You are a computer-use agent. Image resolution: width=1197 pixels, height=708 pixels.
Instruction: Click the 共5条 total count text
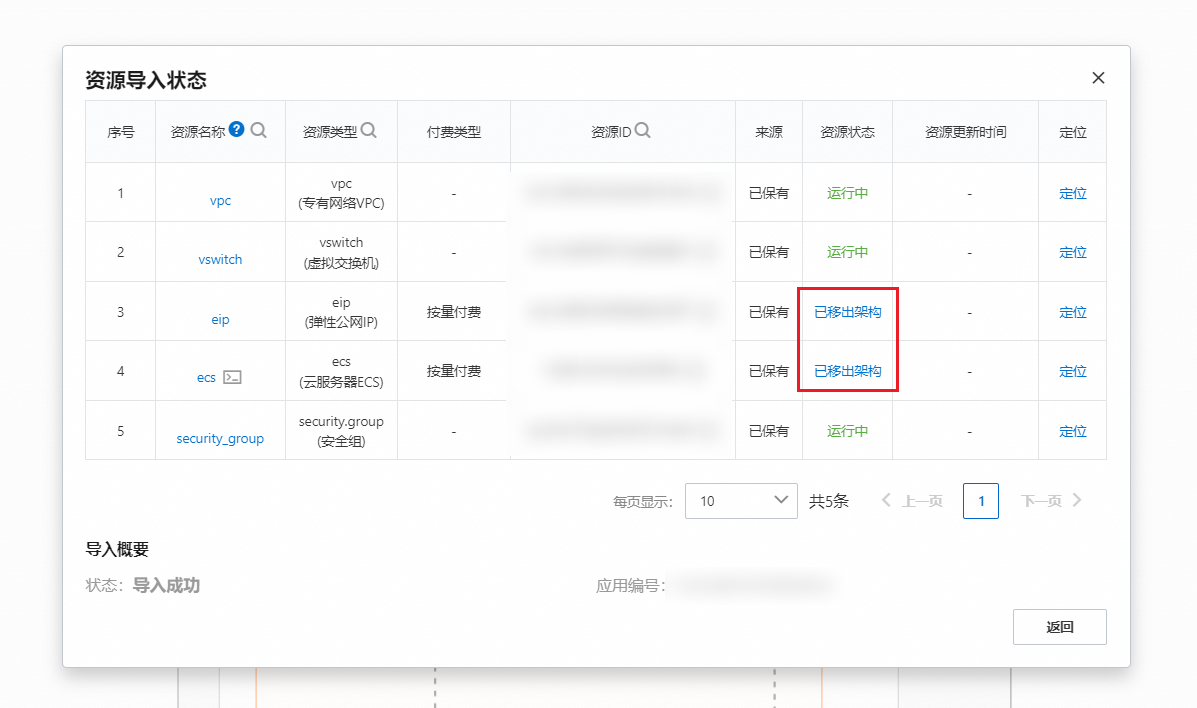[x=829, y=501]
